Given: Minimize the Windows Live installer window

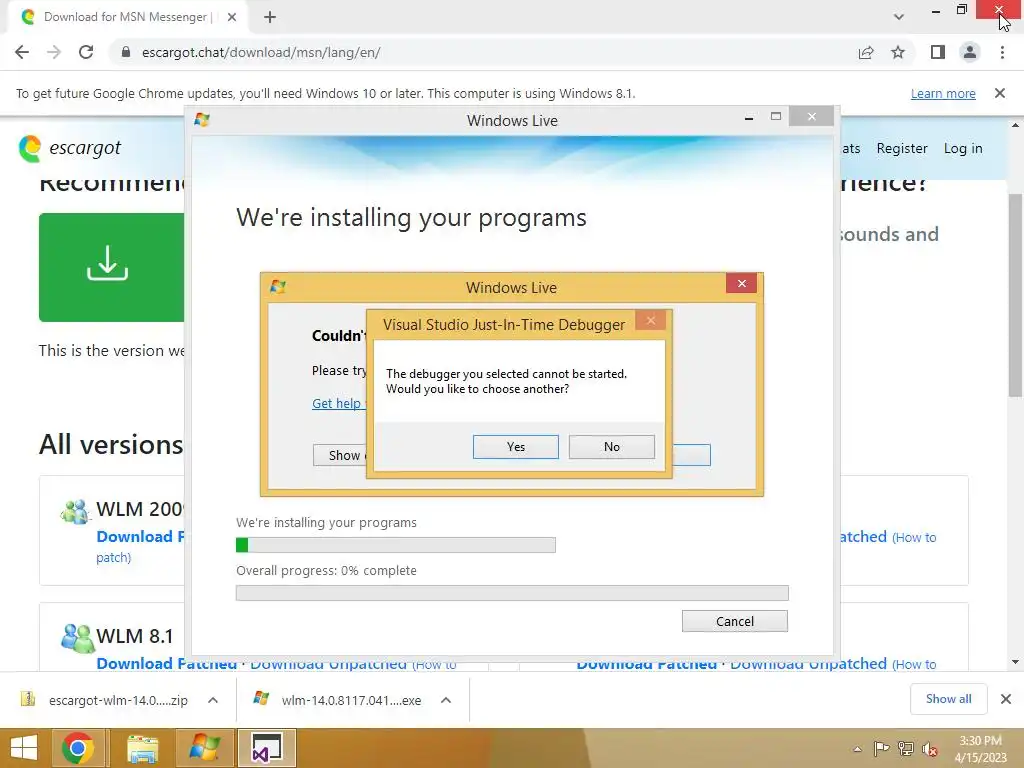Looking at the screenshot, I should pyautogui.click(x=749, y=118).
